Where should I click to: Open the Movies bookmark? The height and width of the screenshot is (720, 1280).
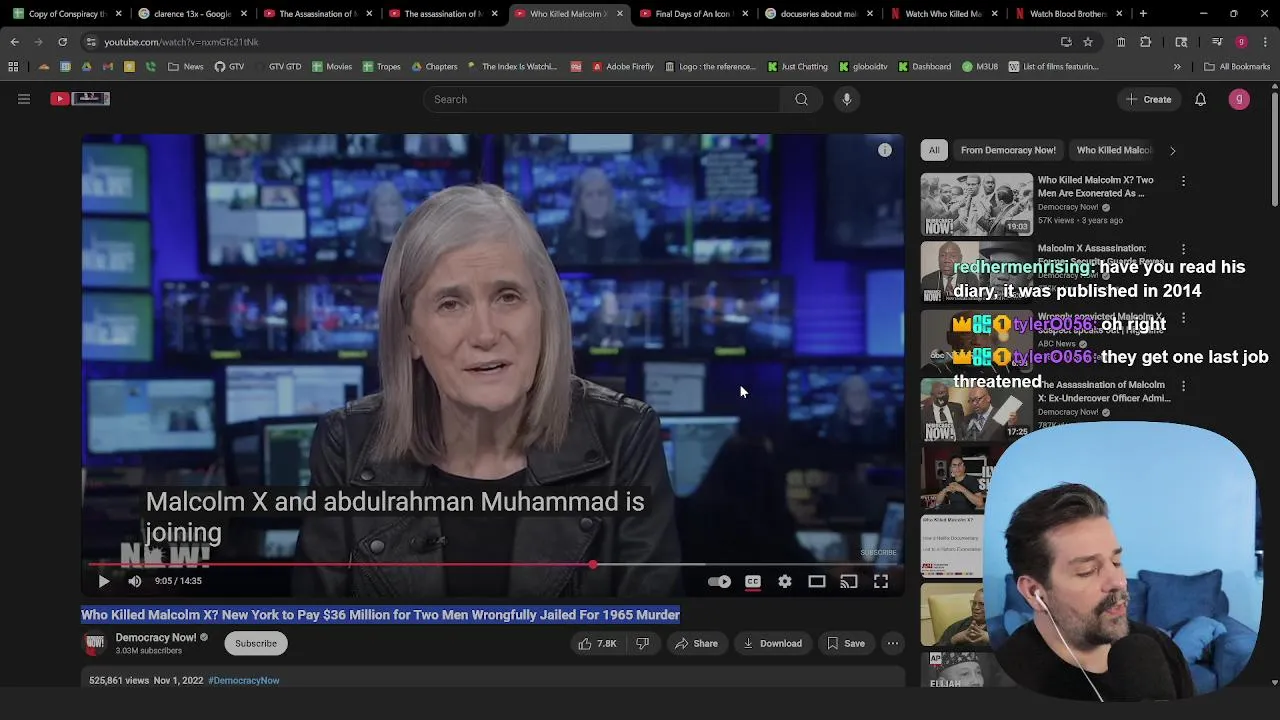click(332, 67)
